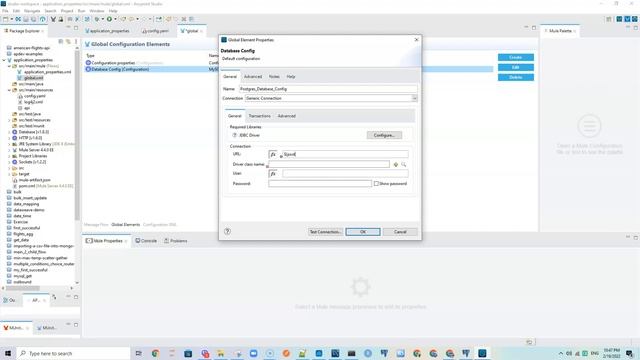
Task: Switch to the Transactions tab
Action: tap(260, 116)
